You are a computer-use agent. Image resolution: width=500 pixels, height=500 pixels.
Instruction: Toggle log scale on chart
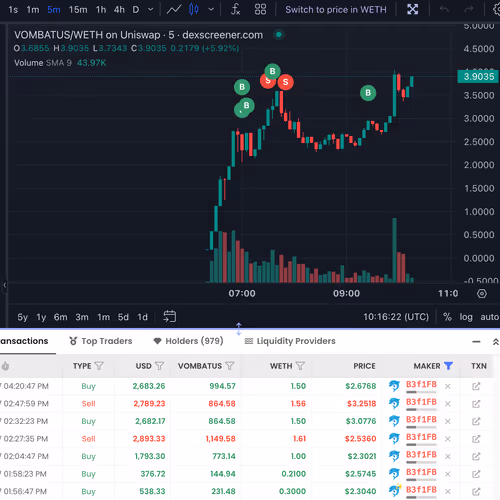[466, 317]
